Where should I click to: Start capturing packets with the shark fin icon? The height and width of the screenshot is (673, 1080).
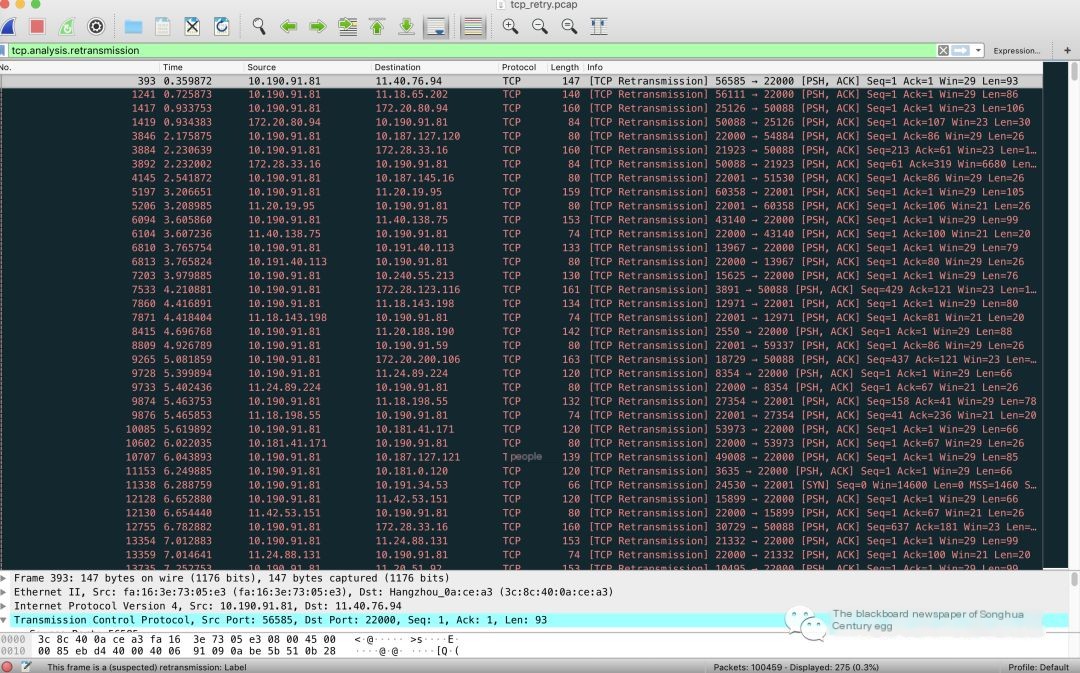pyautogui.click(x=8, y=27)
